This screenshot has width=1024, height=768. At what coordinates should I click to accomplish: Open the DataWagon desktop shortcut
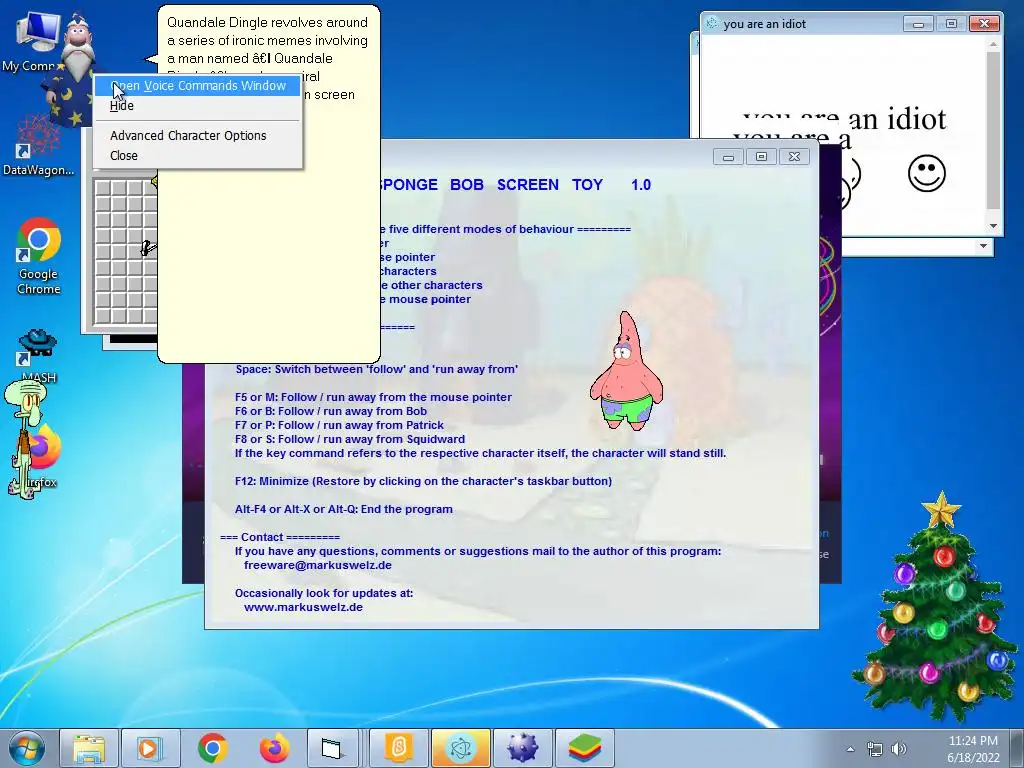38,147
